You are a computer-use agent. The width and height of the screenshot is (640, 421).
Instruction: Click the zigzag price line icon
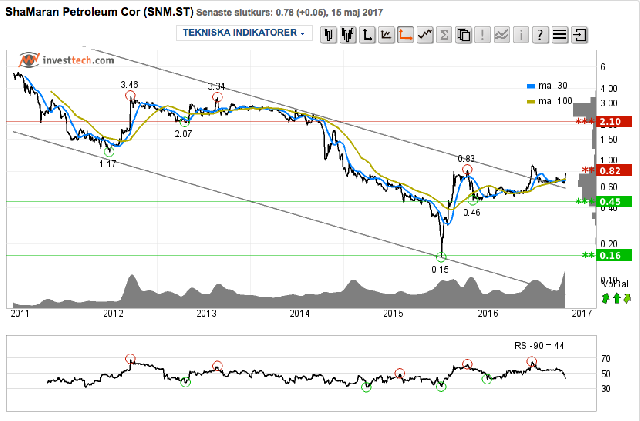425,35
